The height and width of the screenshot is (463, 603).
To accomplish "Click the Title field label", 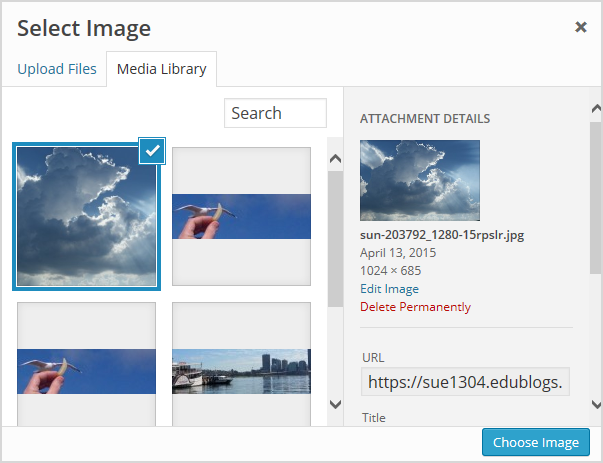I will pos(374,418).
